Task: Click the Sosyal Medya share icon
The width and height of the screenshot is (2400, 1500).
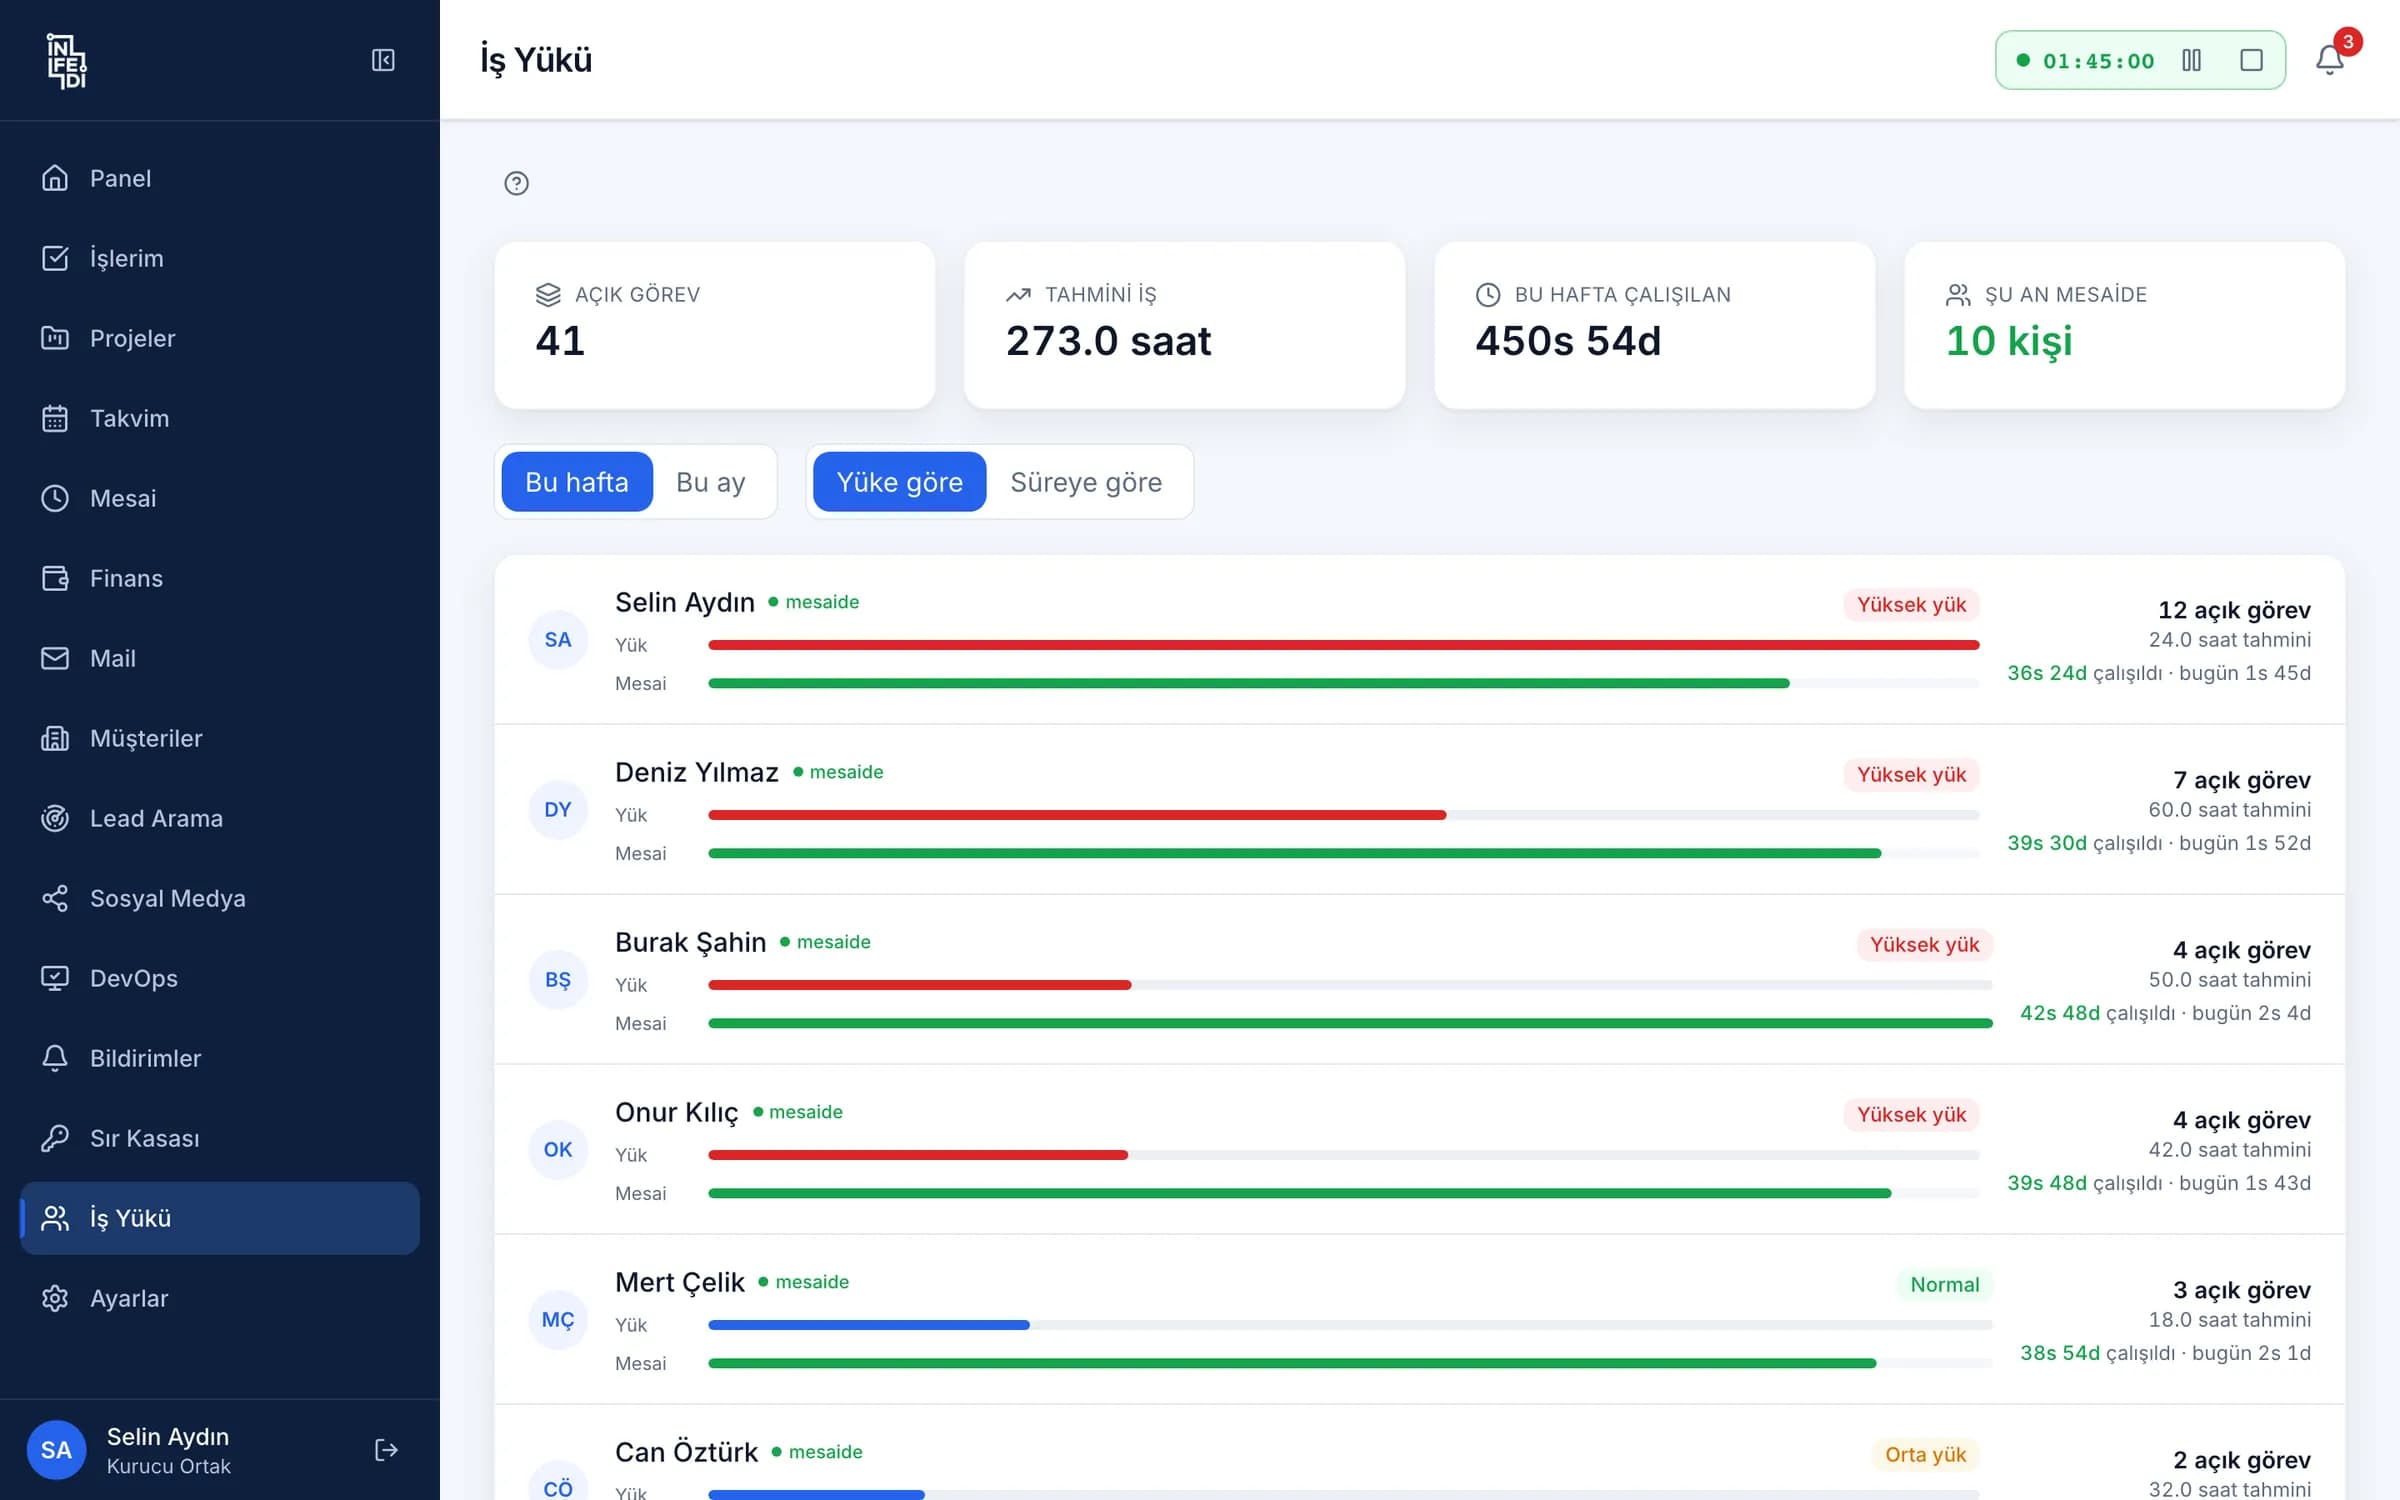Action: click(x=55, y=898)
